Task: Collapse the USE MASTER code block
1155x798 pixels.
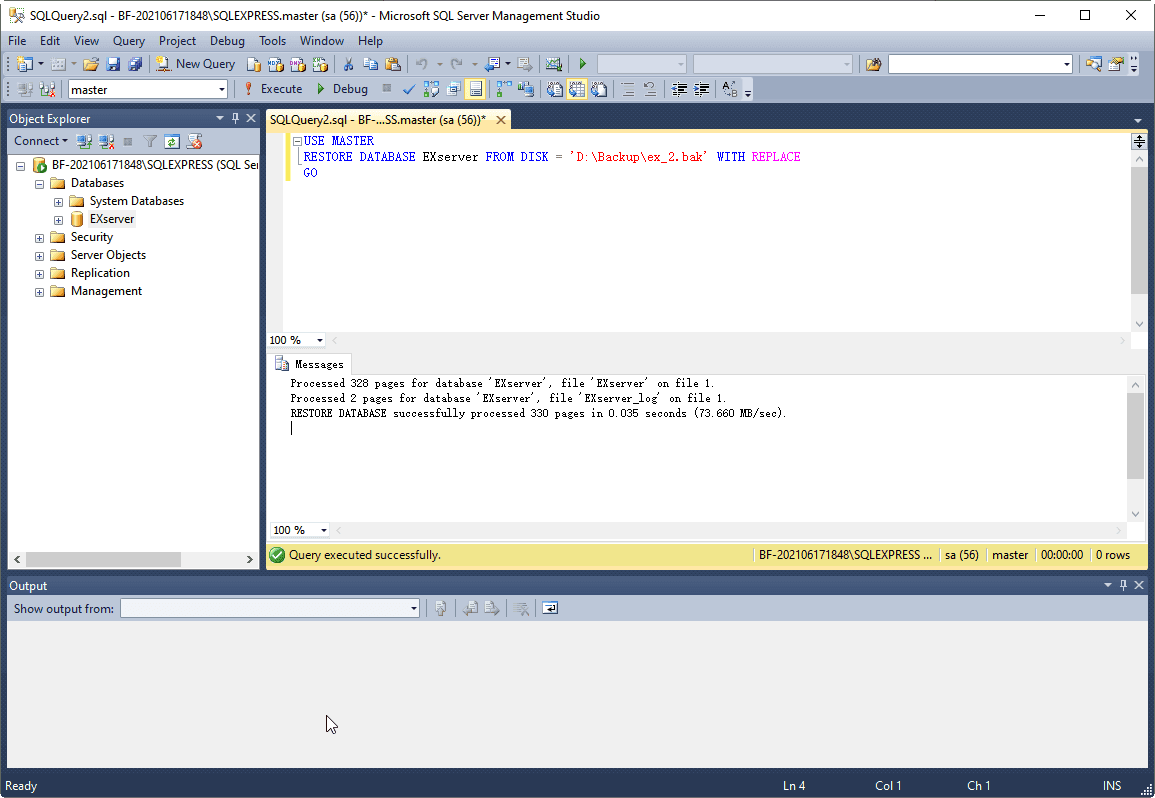Action: click(x=297, y=142)
